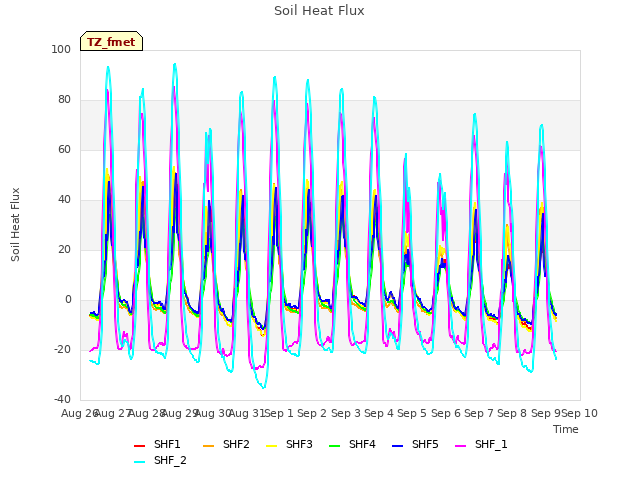640x480 pixels.
Task: Select the SHF5 legend entry
Action: coord(415,444)
